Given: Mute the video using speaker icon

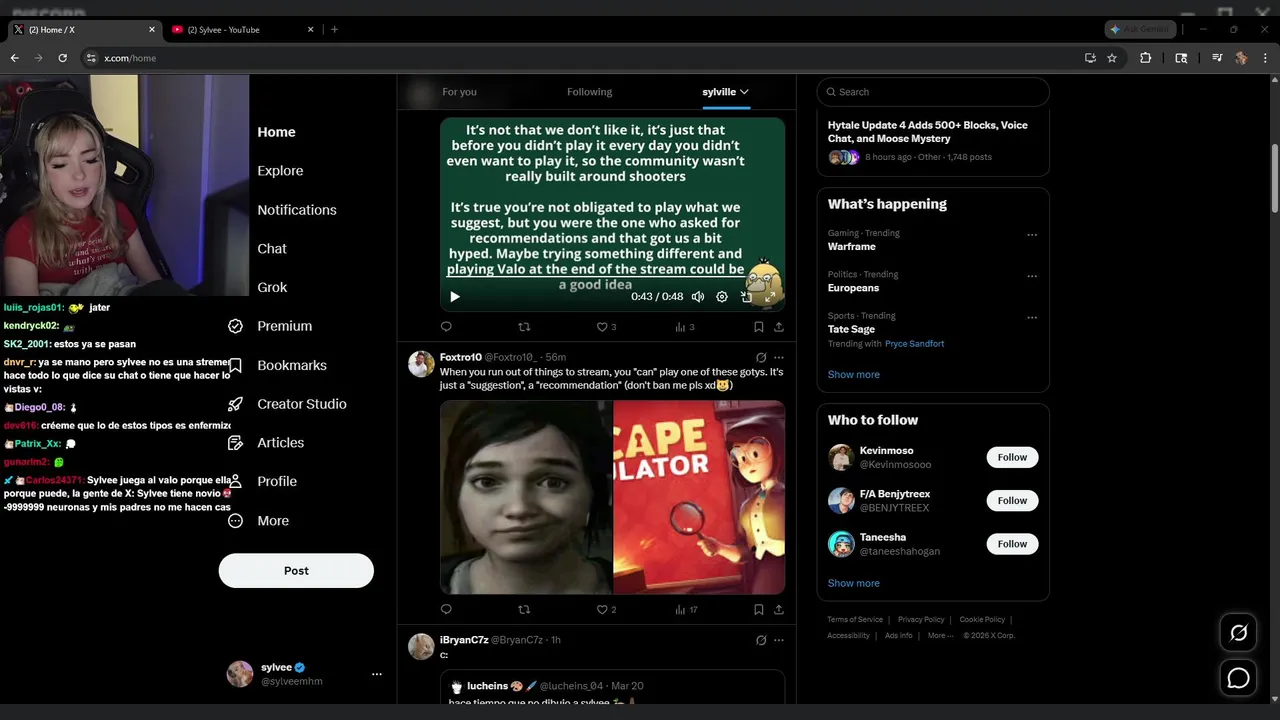Looking at the screenshot, I should 698,297.
